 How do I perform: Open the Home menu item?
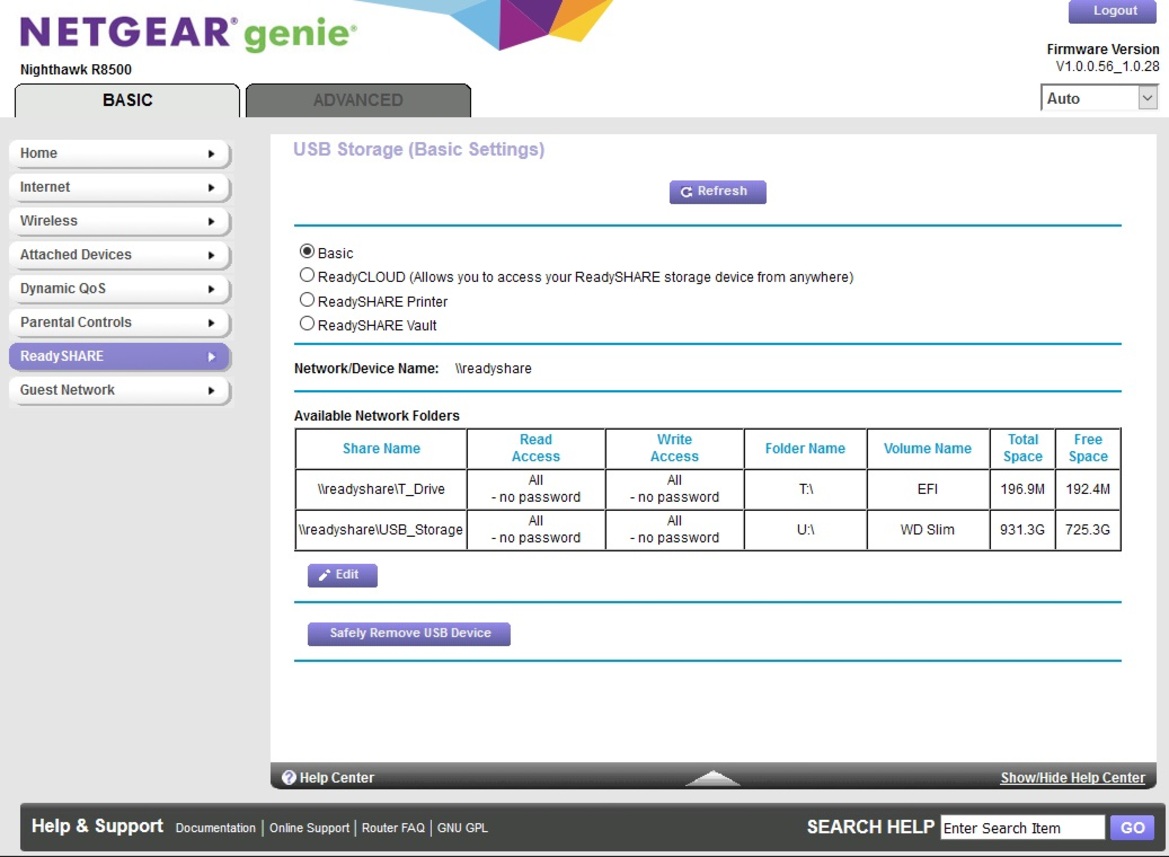point(119,154)
